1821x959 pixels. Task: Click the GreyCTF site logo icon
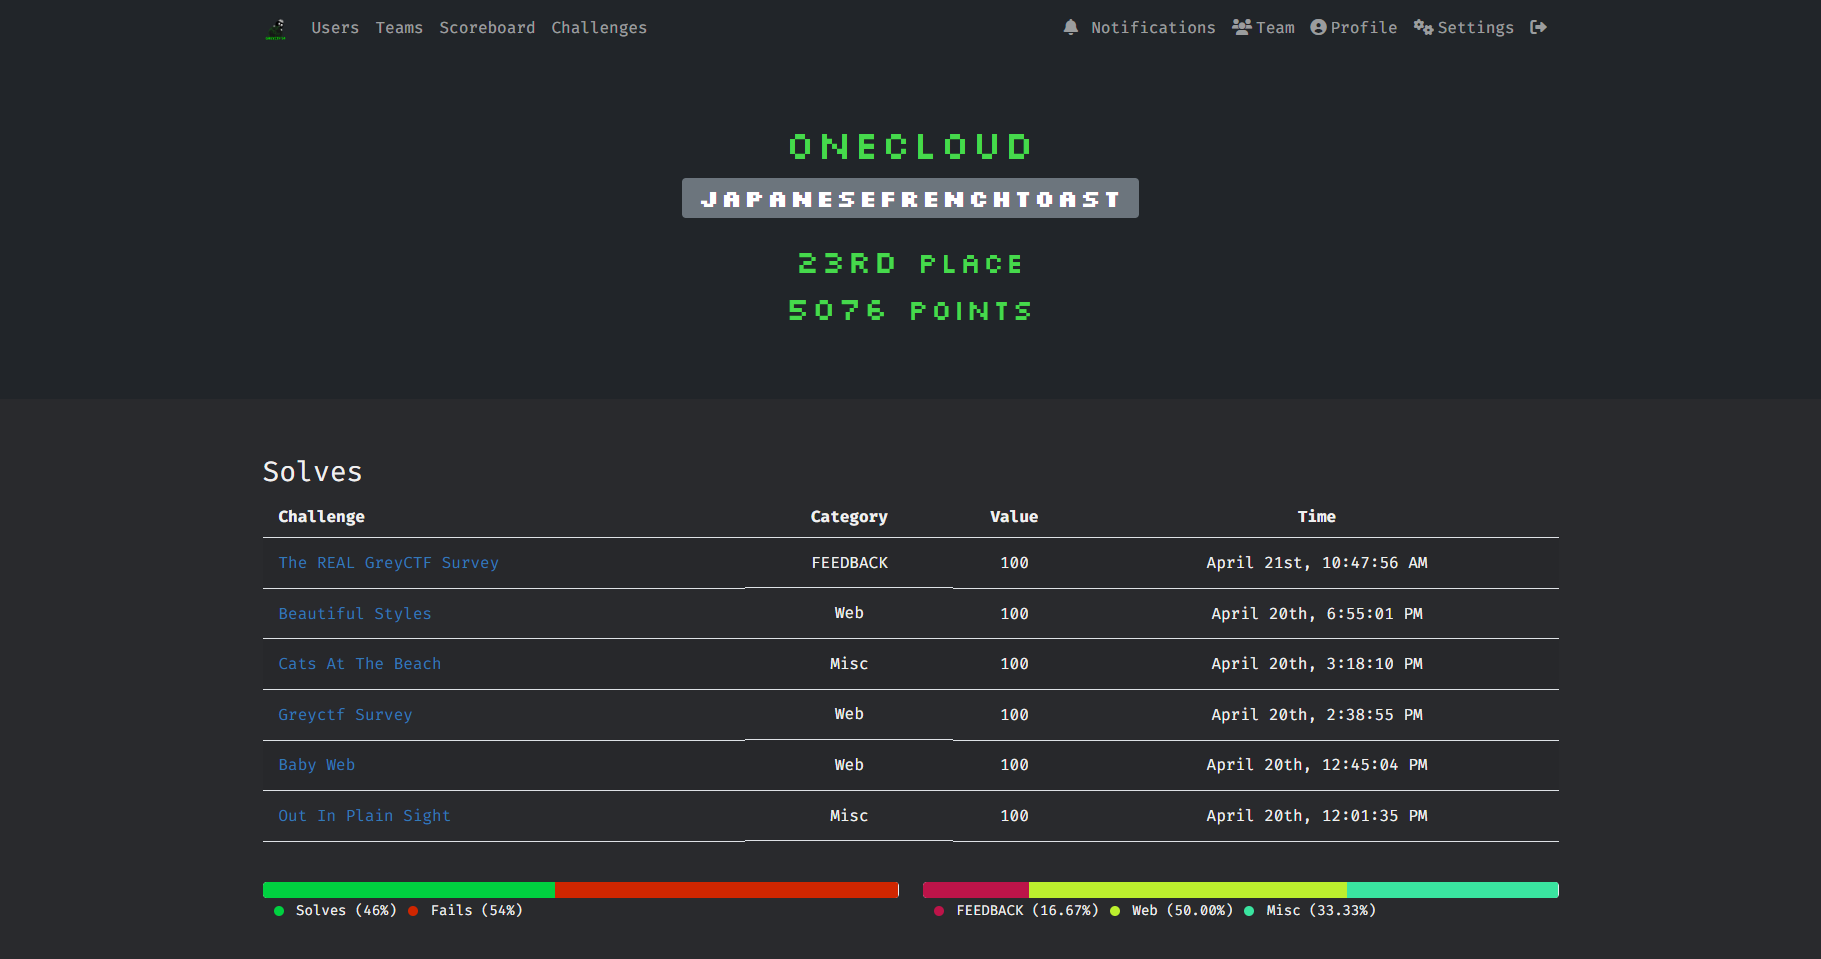[277, 28]
